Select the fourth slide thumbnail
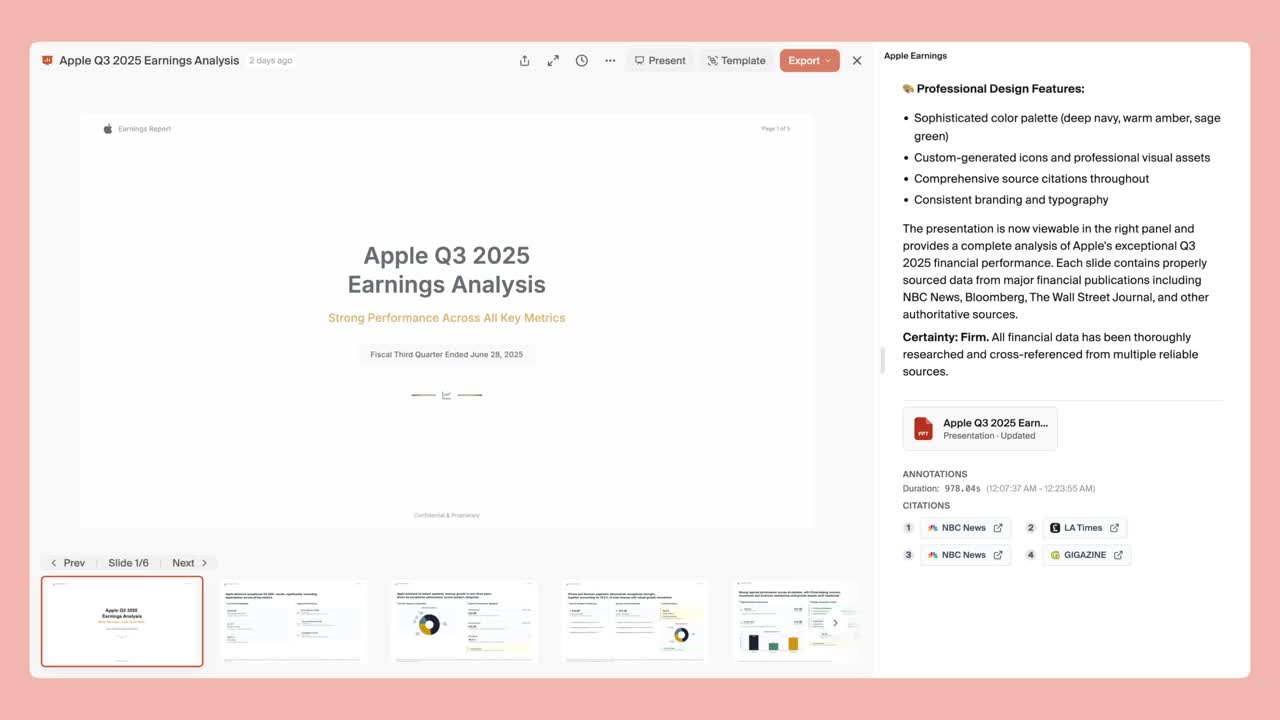The image size is (1280, 720). tap(635, 621)
